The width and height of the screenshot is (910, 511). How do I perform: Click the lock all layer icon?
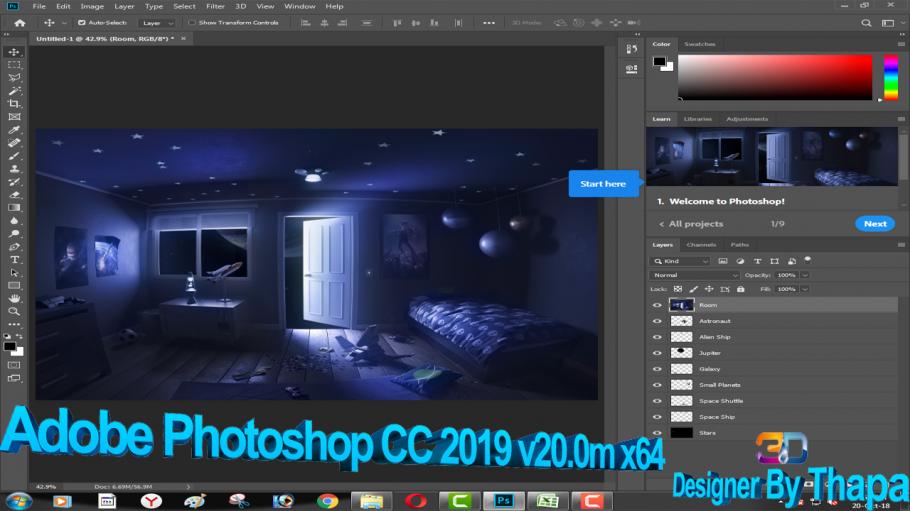pos(741,289)
